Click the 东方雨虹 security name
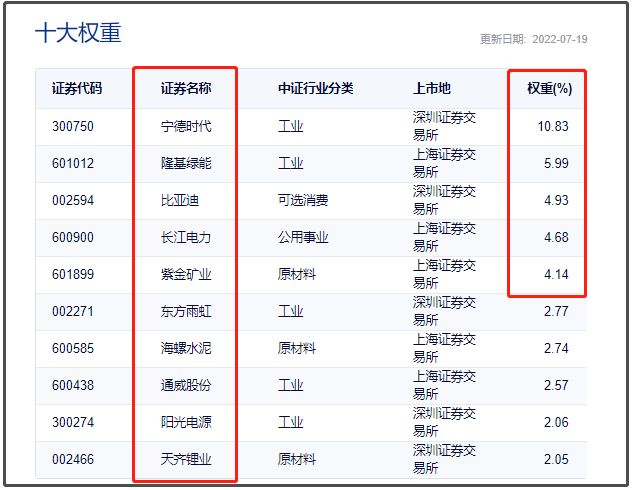632x490 pixels. [186, 311]
